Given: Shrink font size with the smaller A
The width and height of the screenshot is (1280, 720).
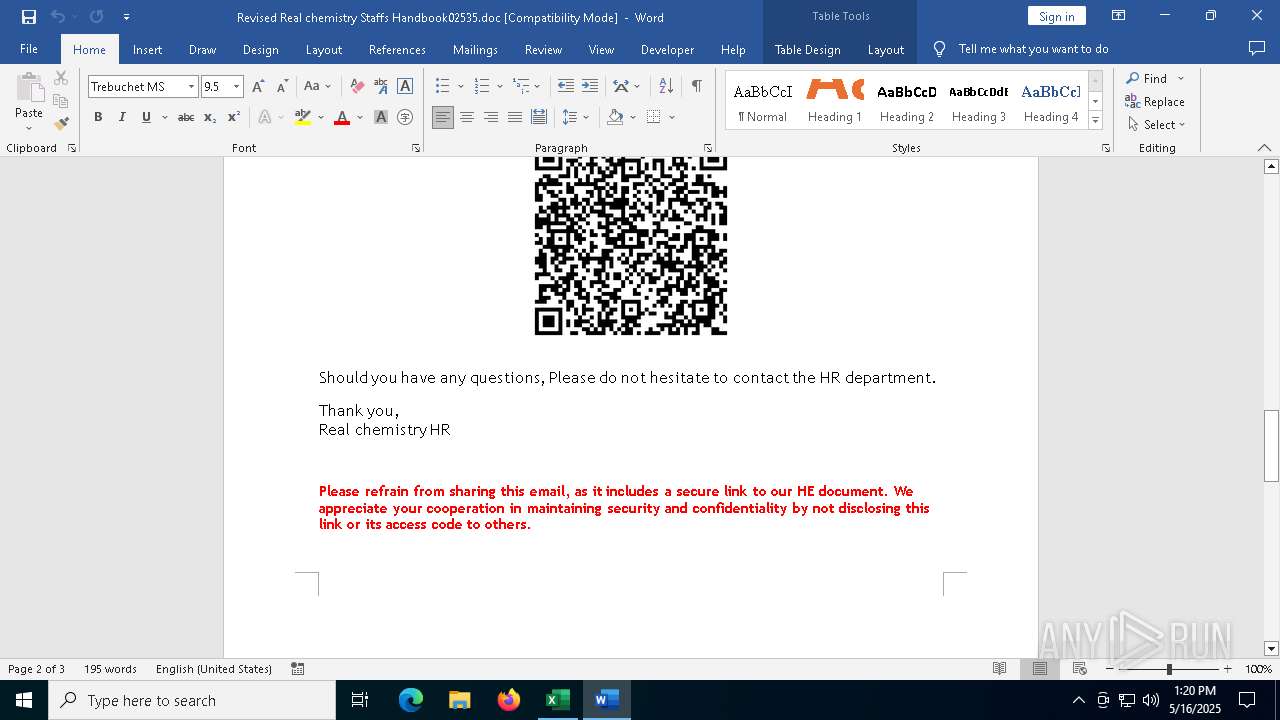Looking at the screenshot, I should (282, 87).
